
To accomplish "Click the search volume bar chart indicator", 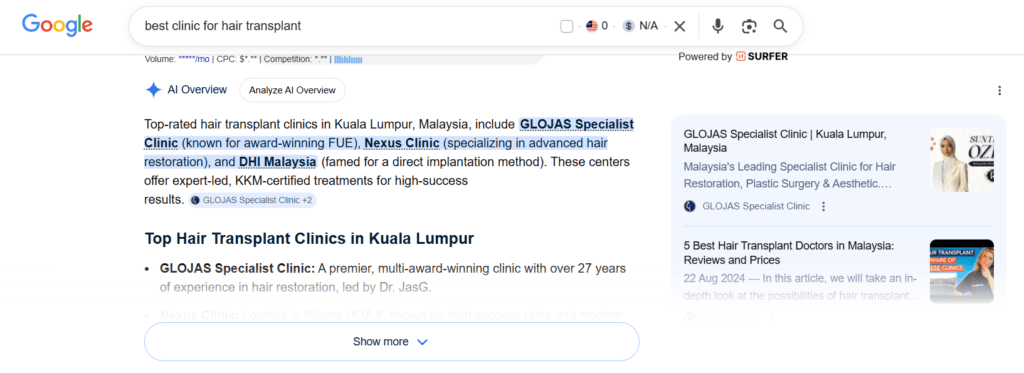I will [348, 59].
